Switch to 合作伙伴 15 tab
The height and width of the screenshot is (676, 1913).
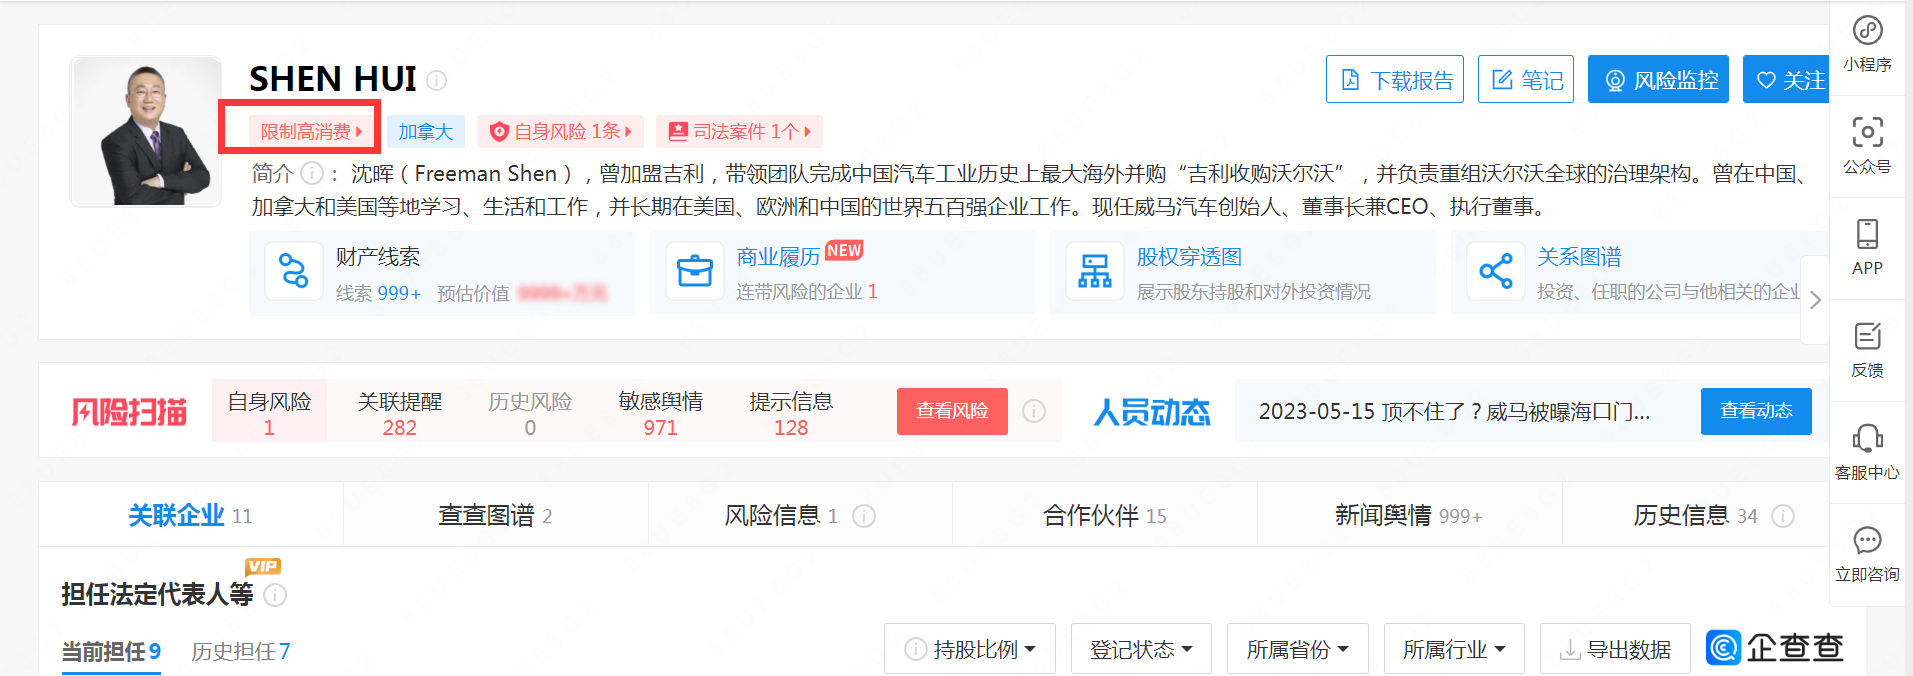[1104, 515]
